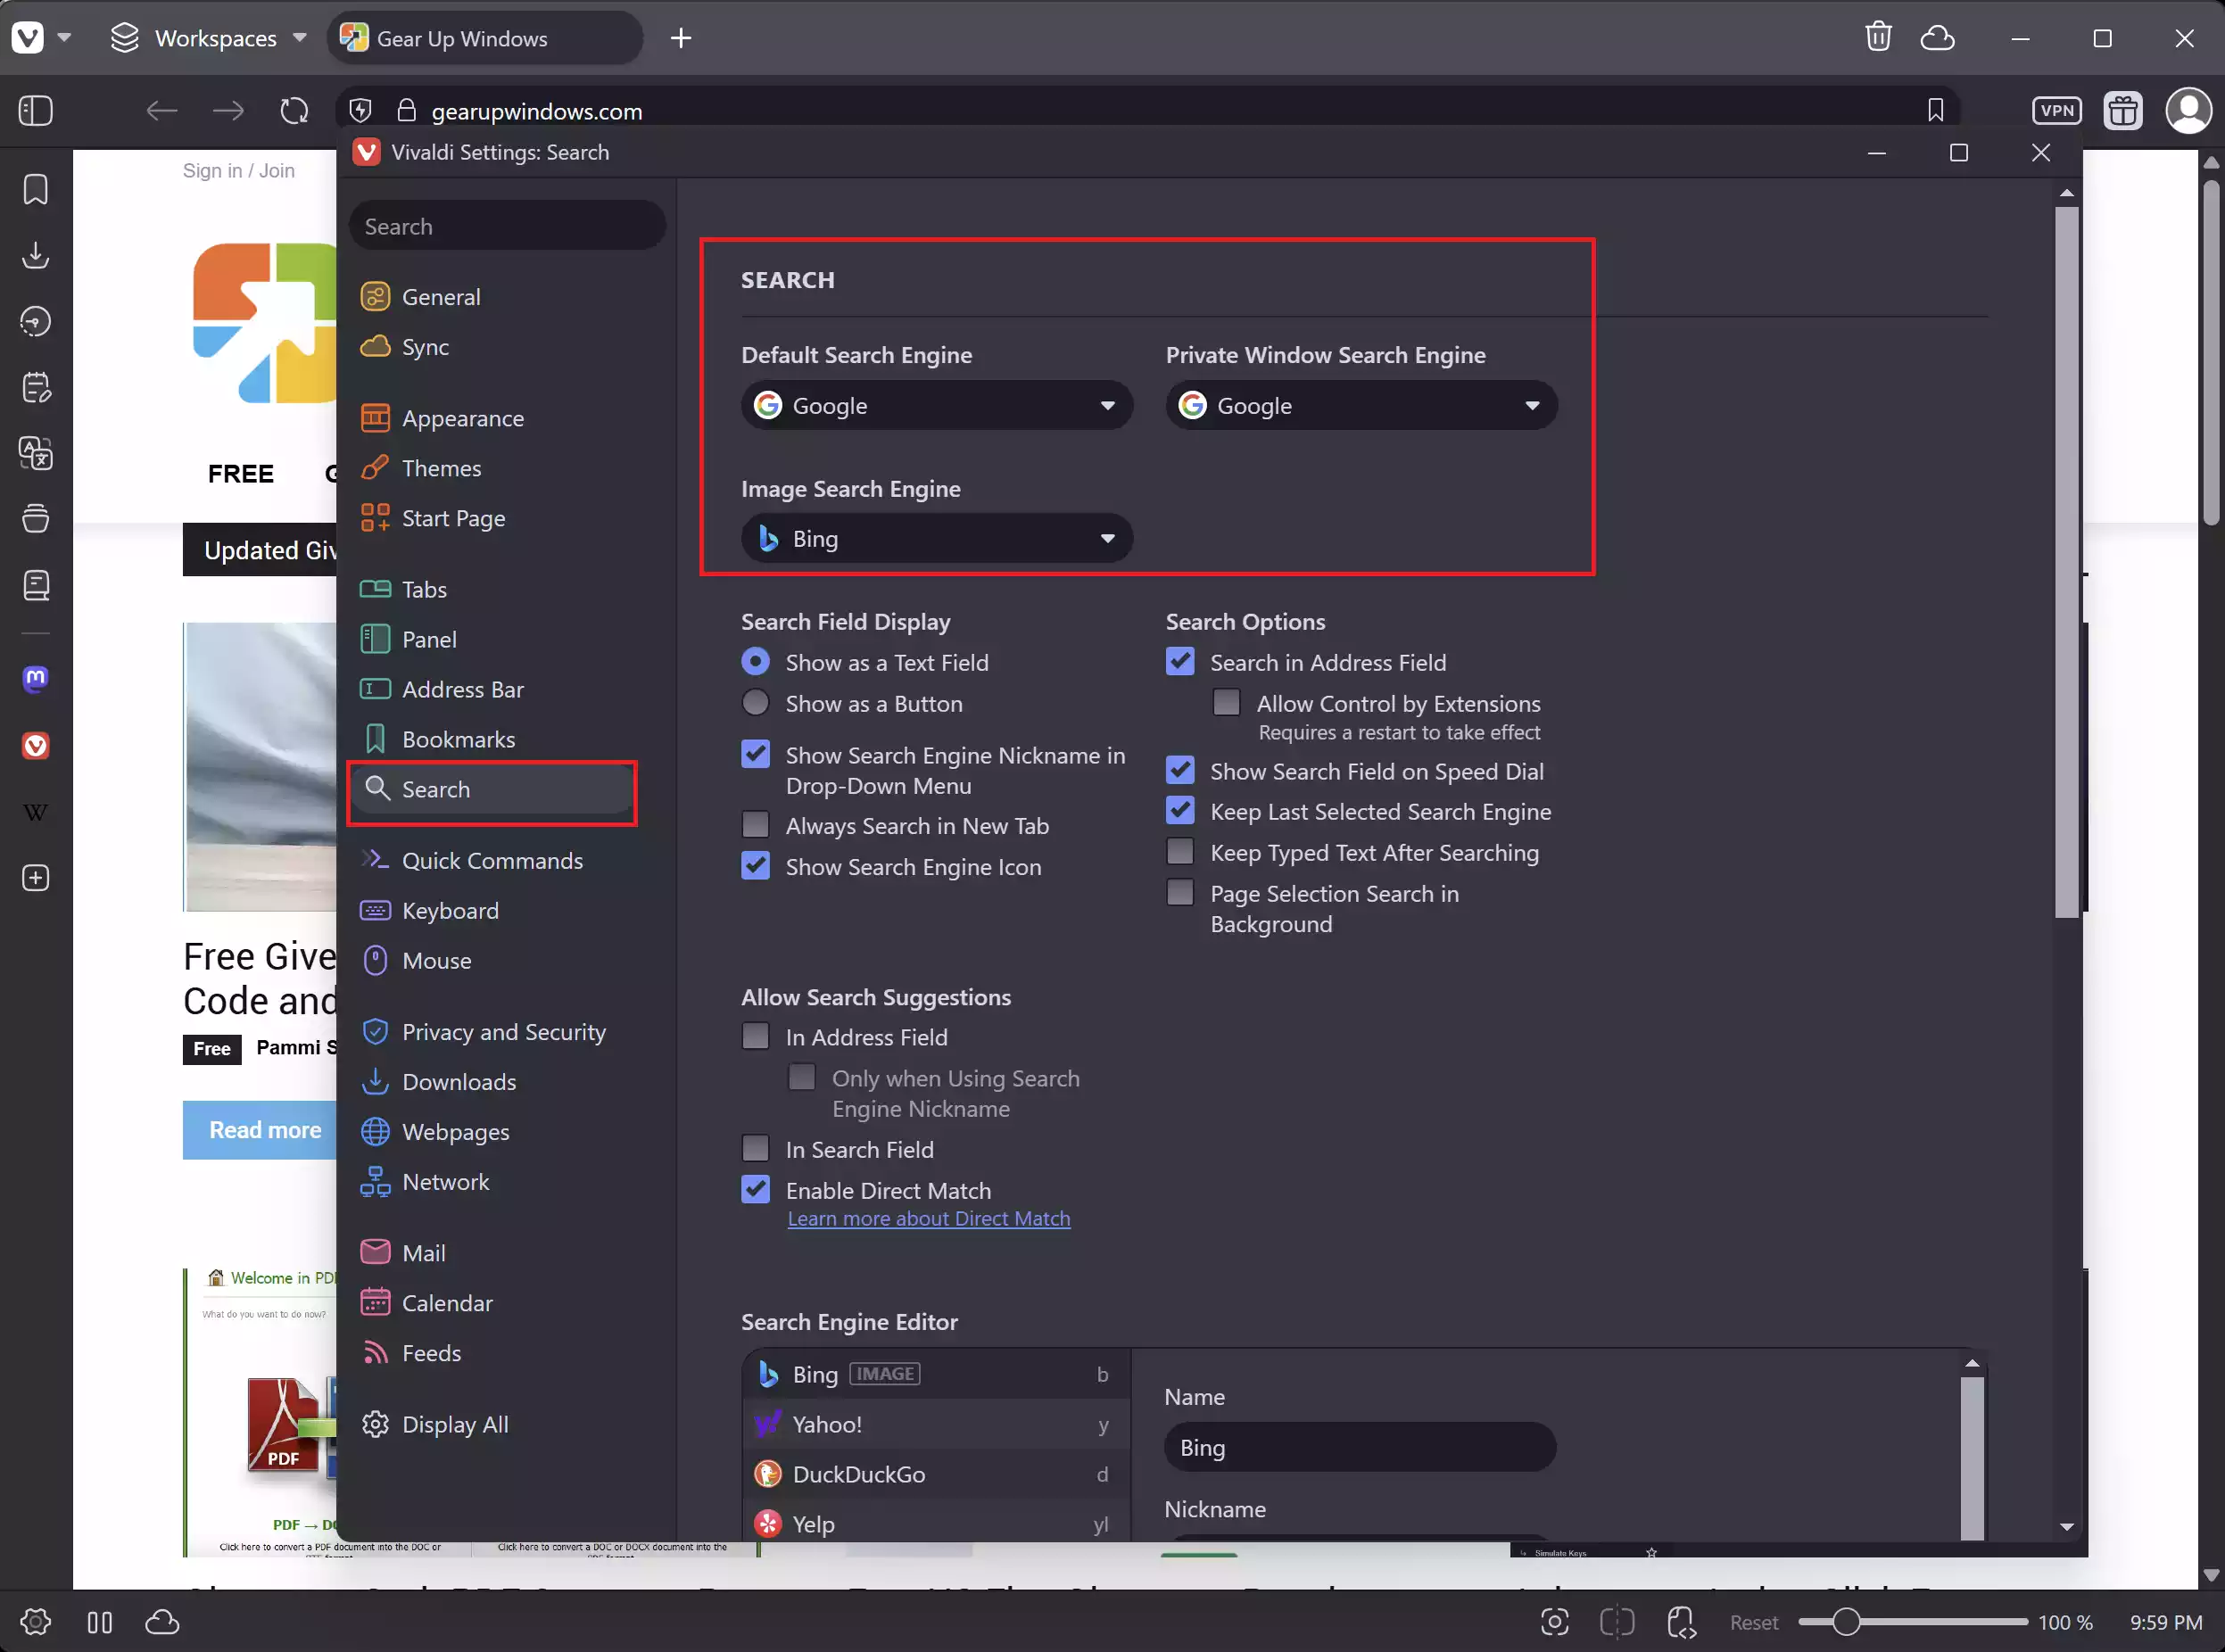Select Show as a Button option
Image resolution: width=2225 pixels, height=1652 pixels.
pos(756,702)
